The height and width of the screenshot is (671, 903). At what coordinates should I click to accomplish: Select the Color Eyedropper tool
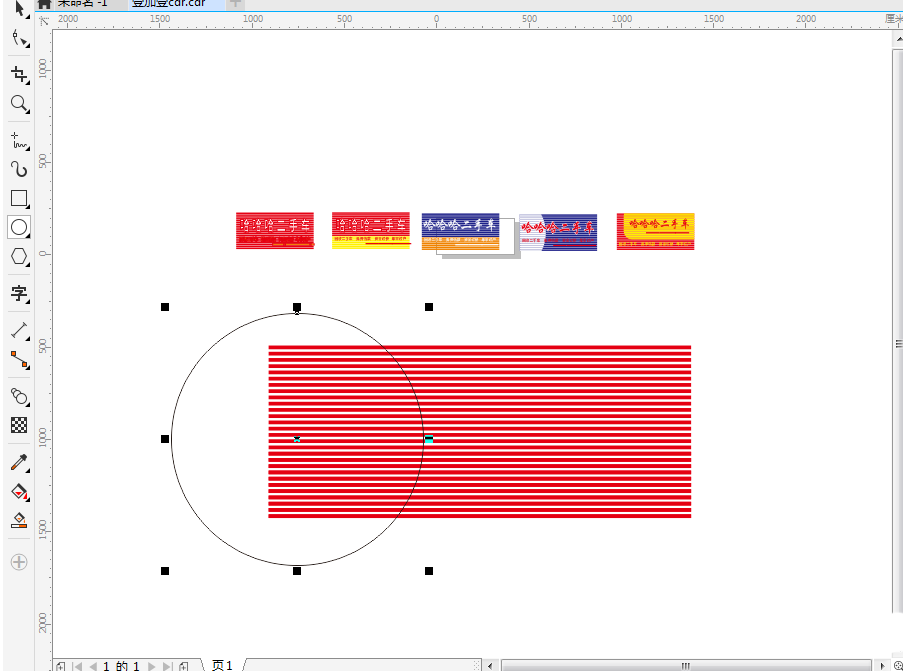19,462
